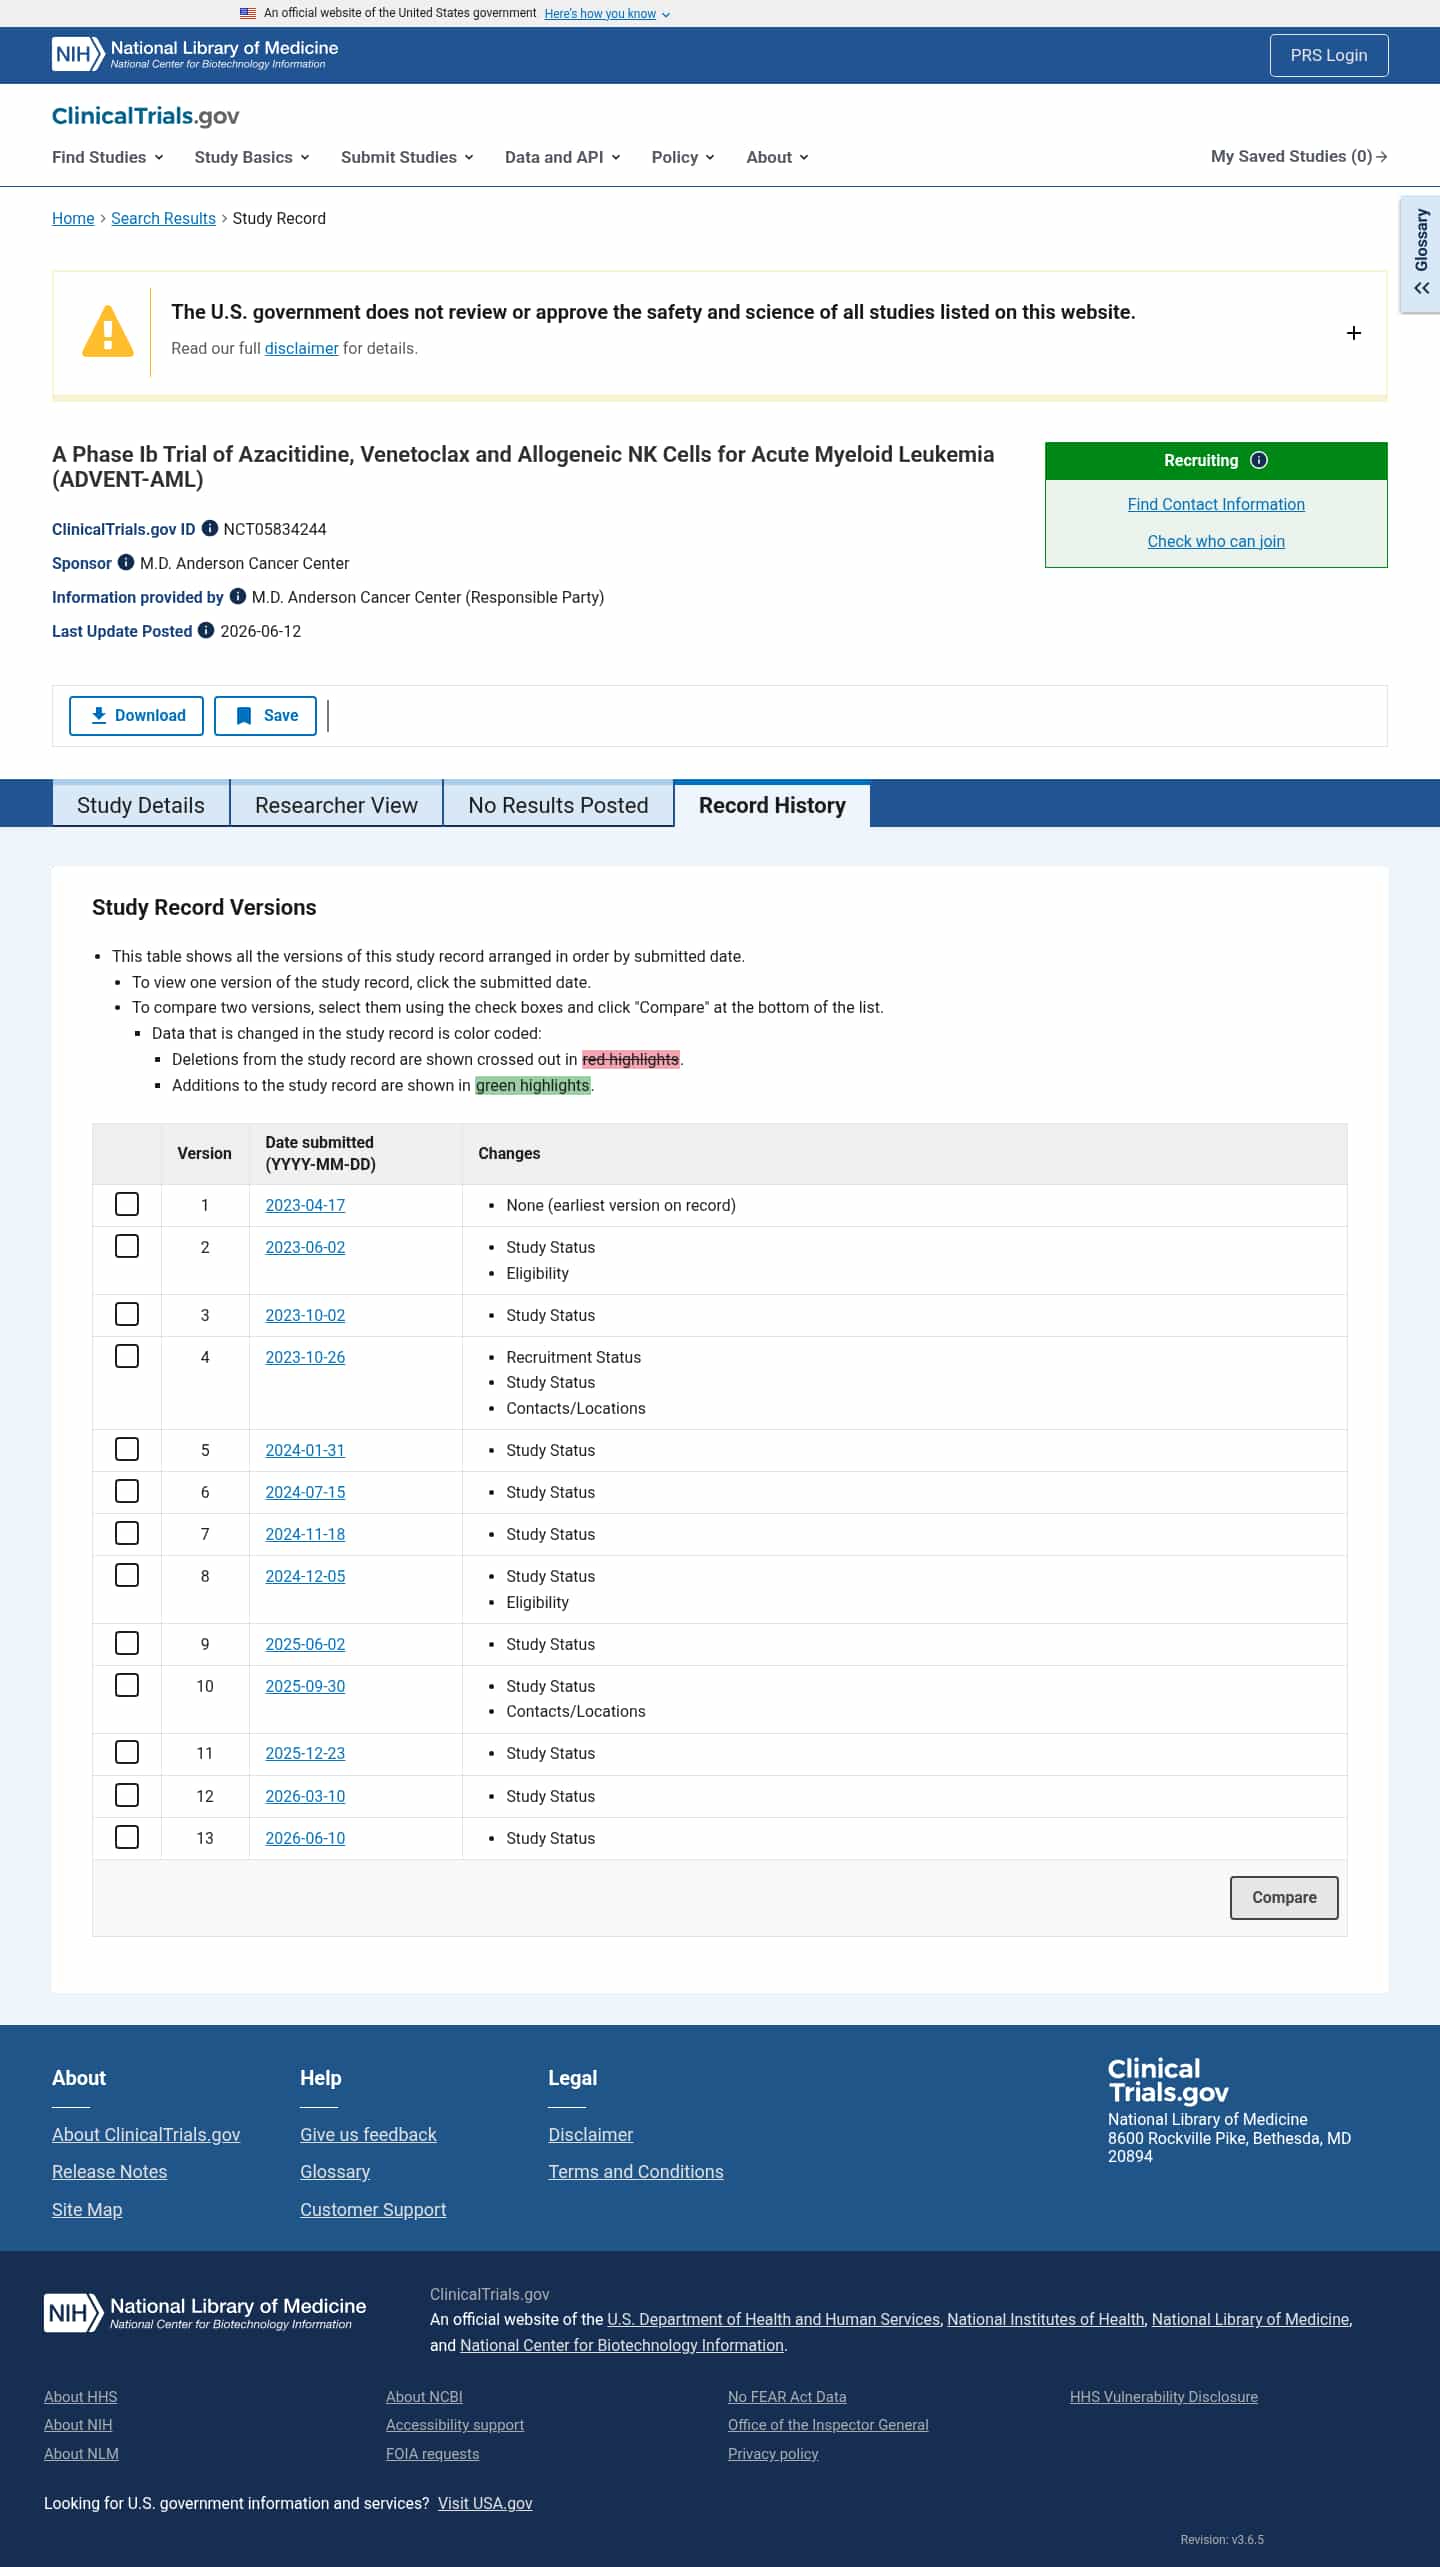Open the Glossary side panel arrows icon
Image resolution: width=1440 pixels, height=2567 pixels.
pyautogui.click(x=1421, y=288)
